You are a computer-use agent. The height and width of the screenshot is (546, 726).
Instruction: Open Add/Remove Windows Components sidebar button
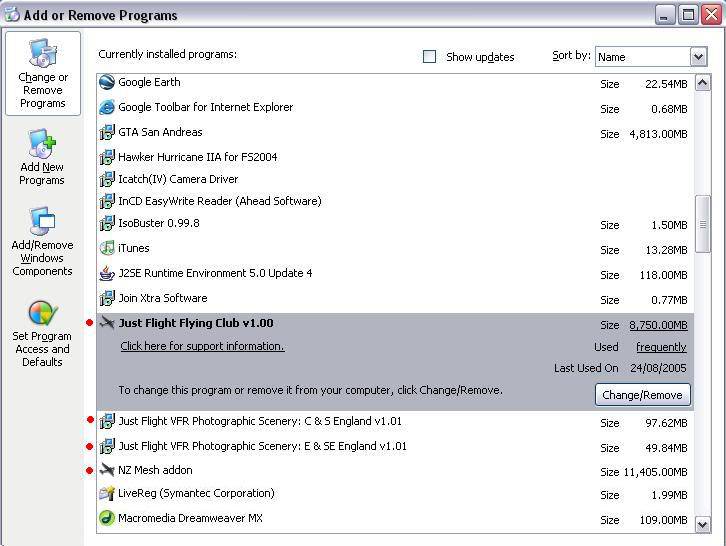coord(42,242)
